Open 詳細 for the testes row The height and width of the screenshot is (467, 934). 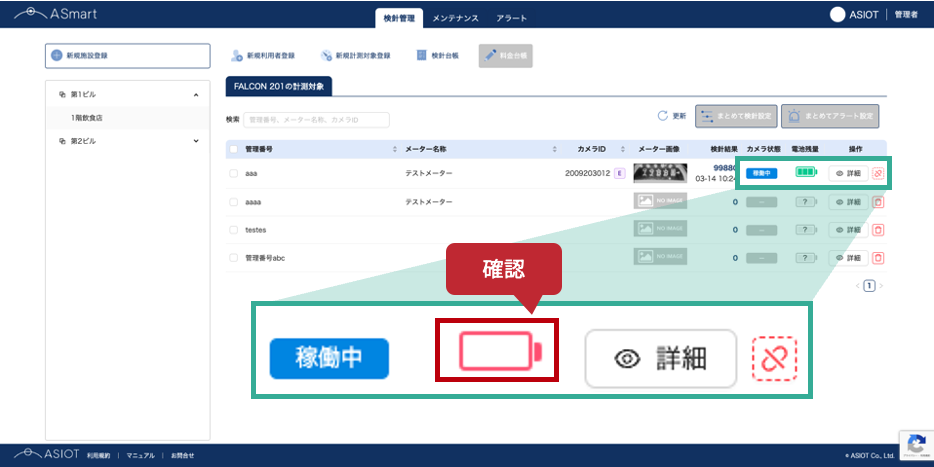(x=848, y=229)
